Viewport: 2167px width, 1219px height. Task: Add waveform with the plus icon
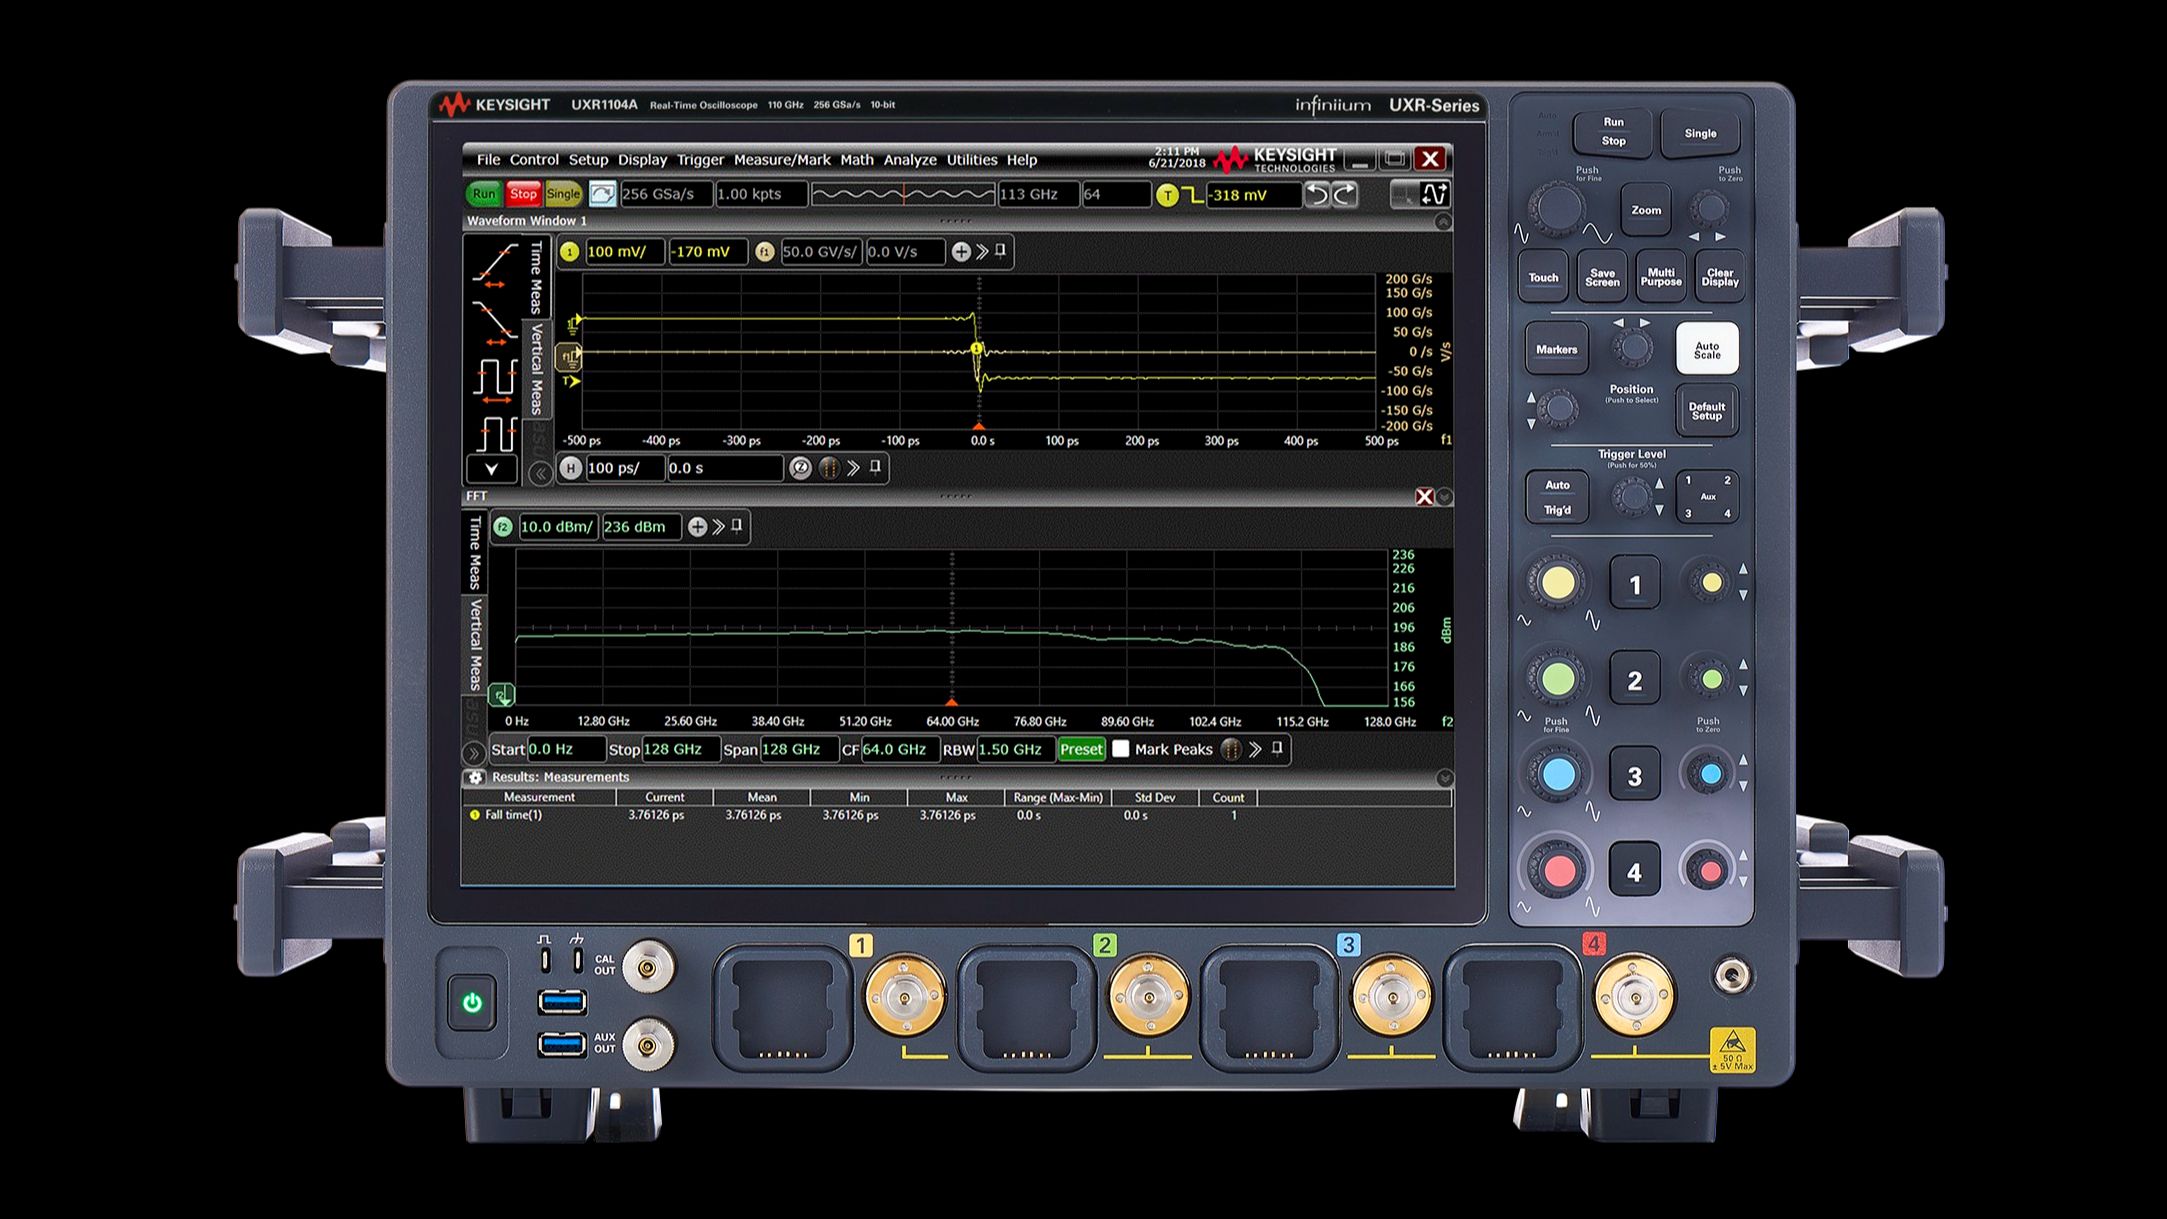pyautogui.click(x=961, y=252)
